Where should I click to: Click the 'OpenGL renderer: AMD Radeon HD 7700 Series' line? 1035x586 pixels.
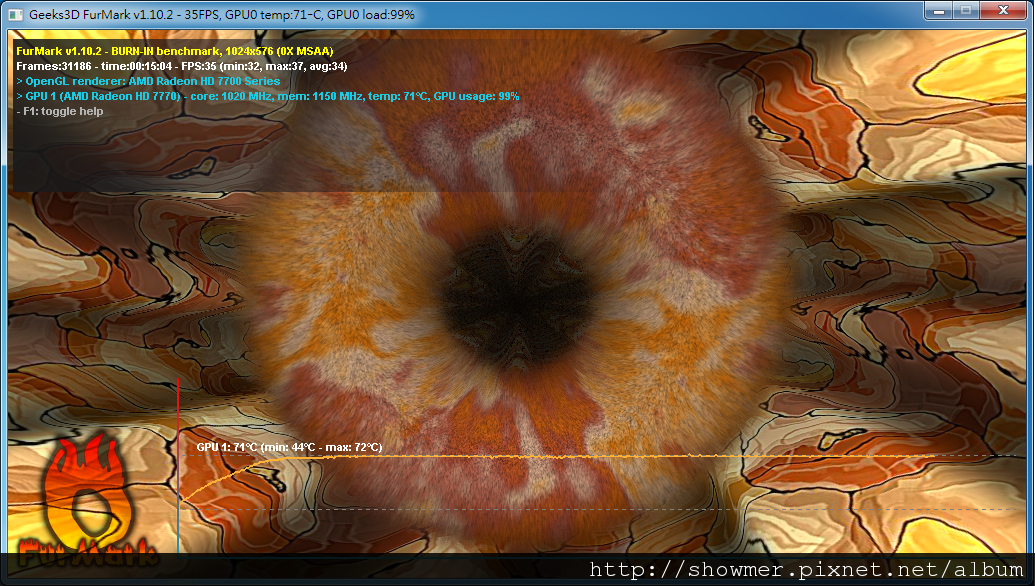(x=148, y=81)
